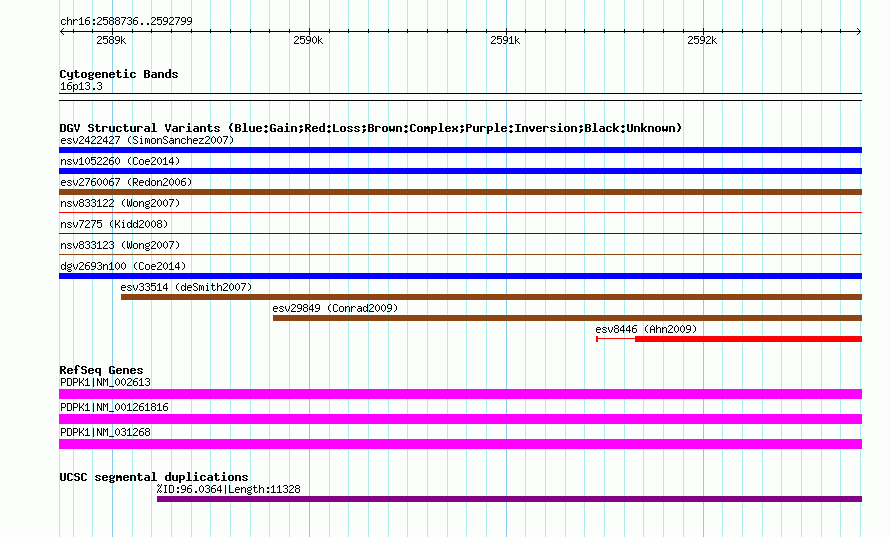The height and width of the screenshot is (537, 890).
Task: Open nsv7275 (Kidd2008) variant label
Action: click(x=114, y=224)
